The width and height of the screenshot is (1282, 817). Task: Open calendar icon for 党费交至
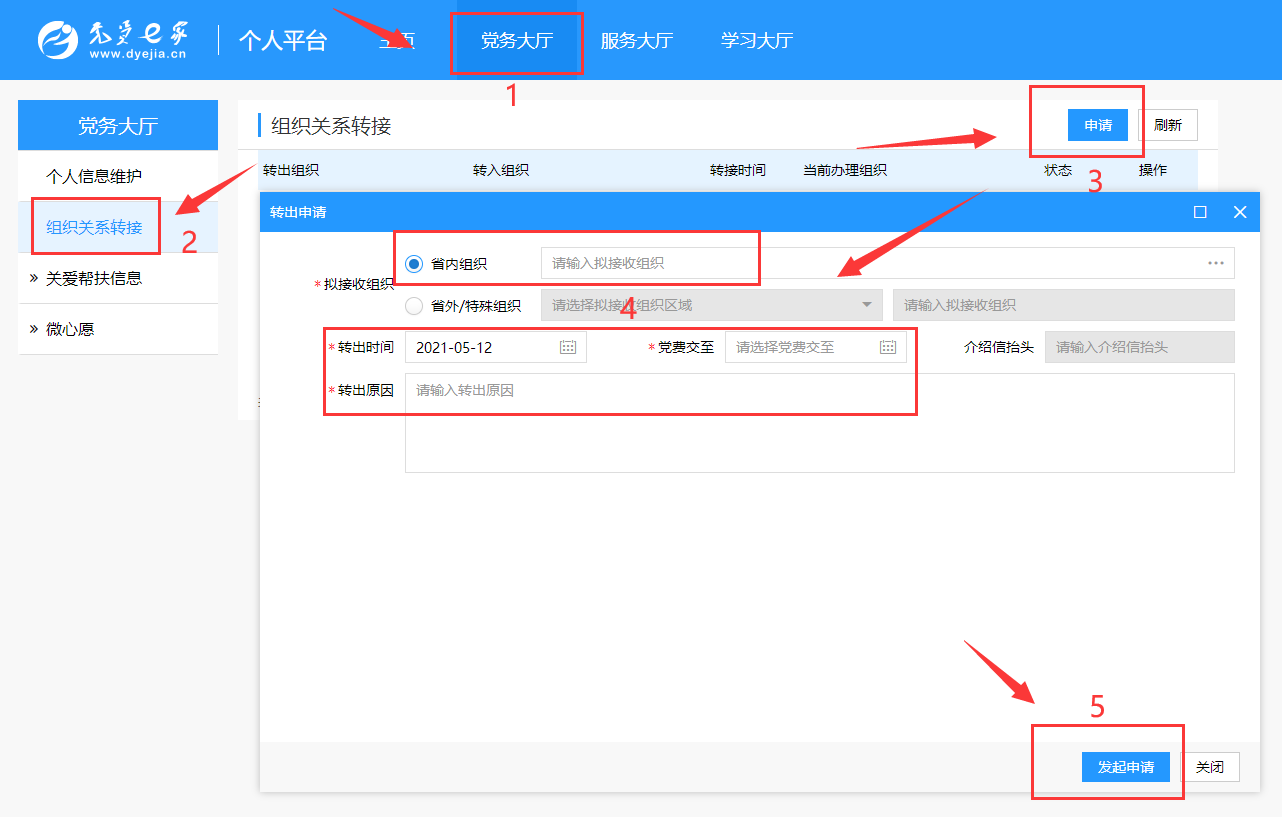888,348
